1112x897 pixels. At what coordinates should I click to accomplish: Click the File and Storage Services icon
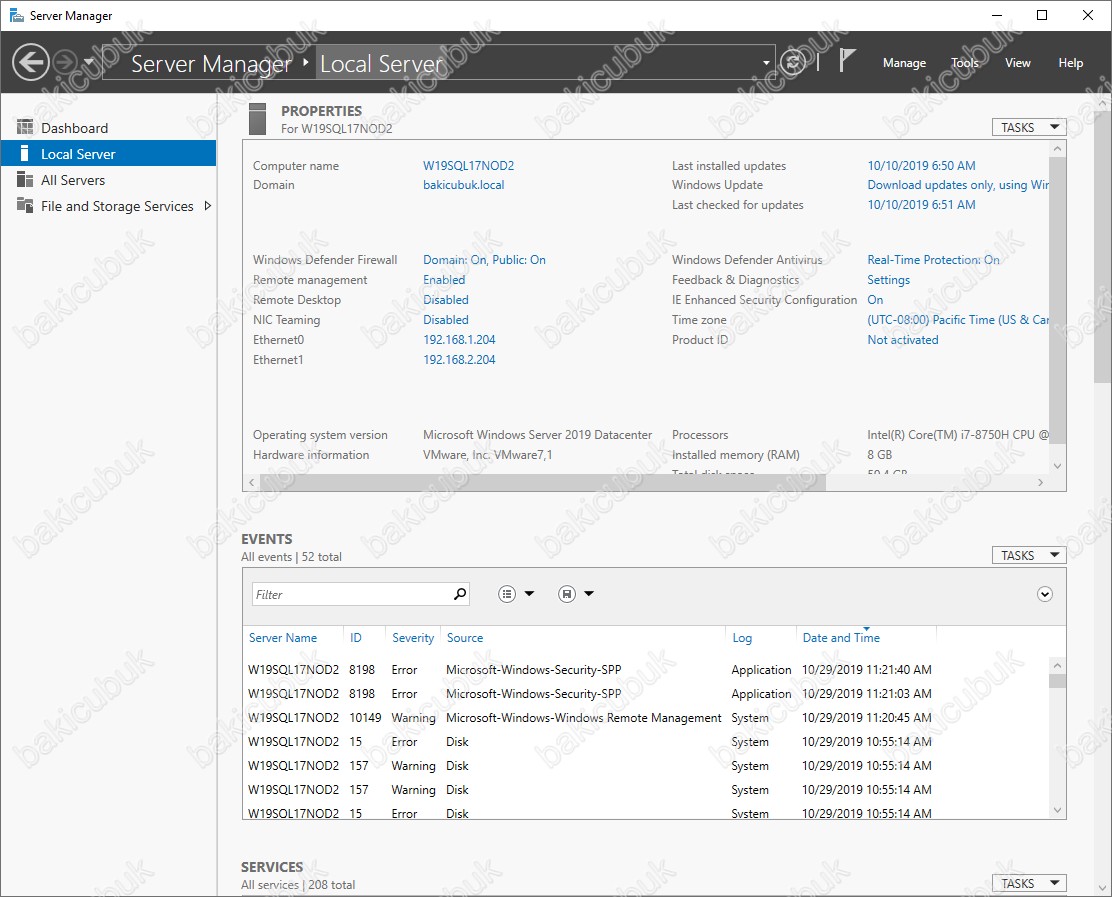pos(25,206)
